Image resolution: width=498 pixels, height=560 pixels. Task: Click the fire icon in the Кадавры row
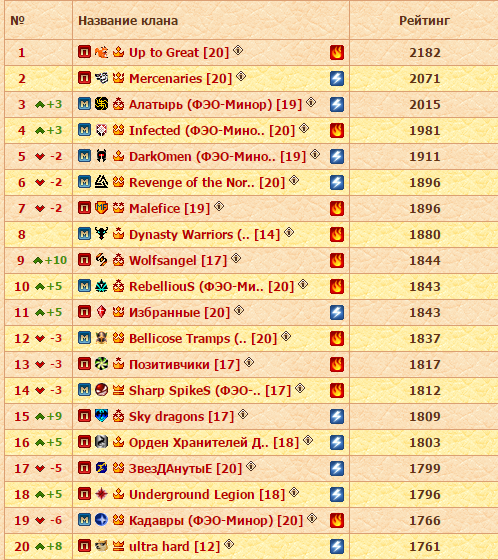pyautogui.click(x=337, y=520)
